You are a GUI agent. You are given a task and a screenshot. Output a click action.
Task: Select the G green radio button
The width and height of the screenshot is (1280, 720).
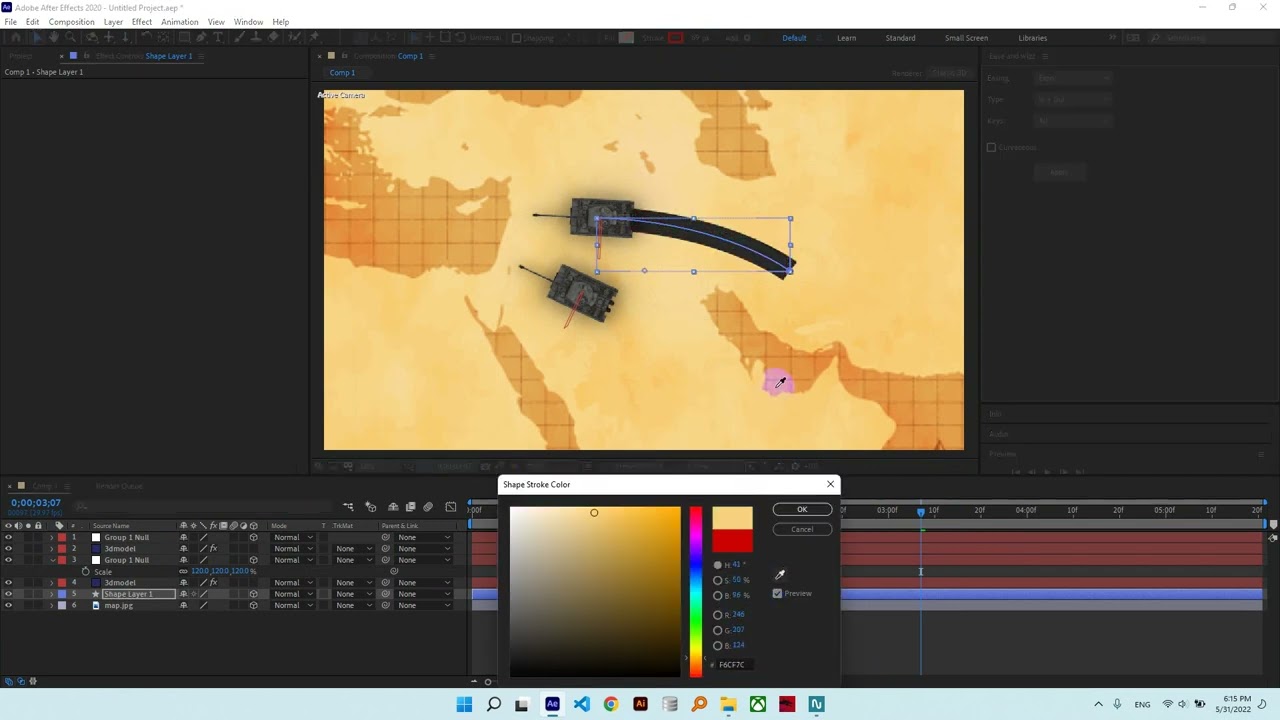pos(717,630)
